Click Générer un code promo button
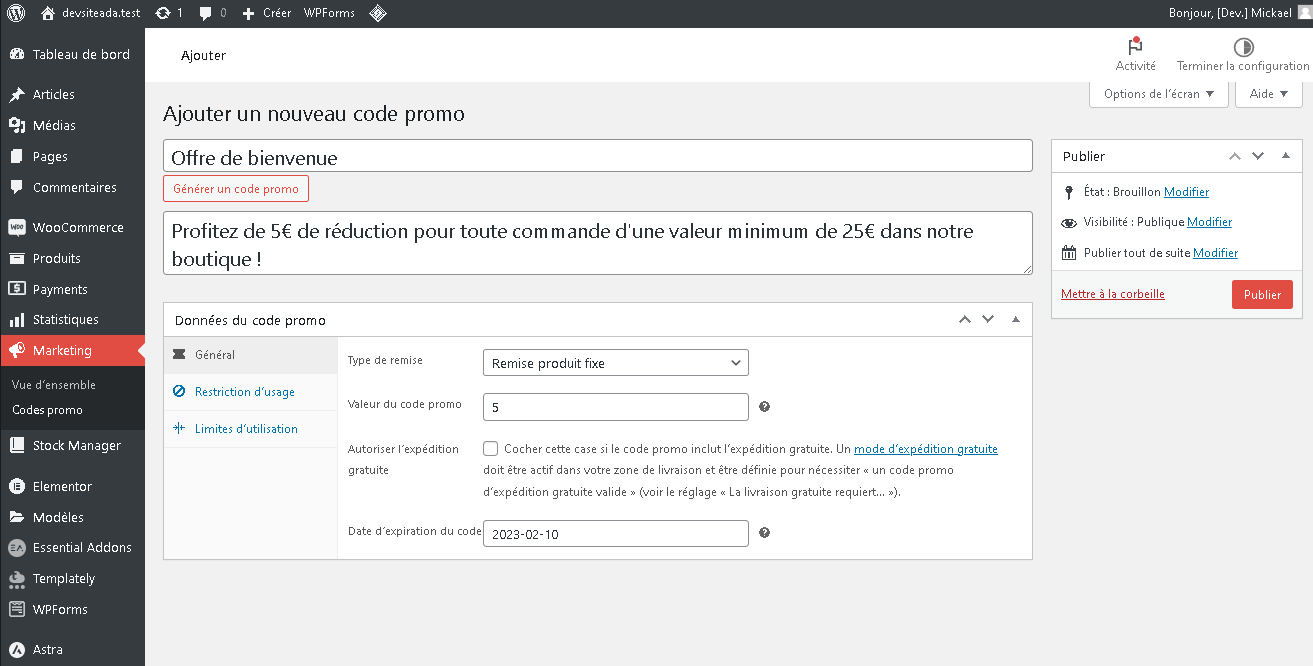The image size is (1313, 666). point(236,189)
